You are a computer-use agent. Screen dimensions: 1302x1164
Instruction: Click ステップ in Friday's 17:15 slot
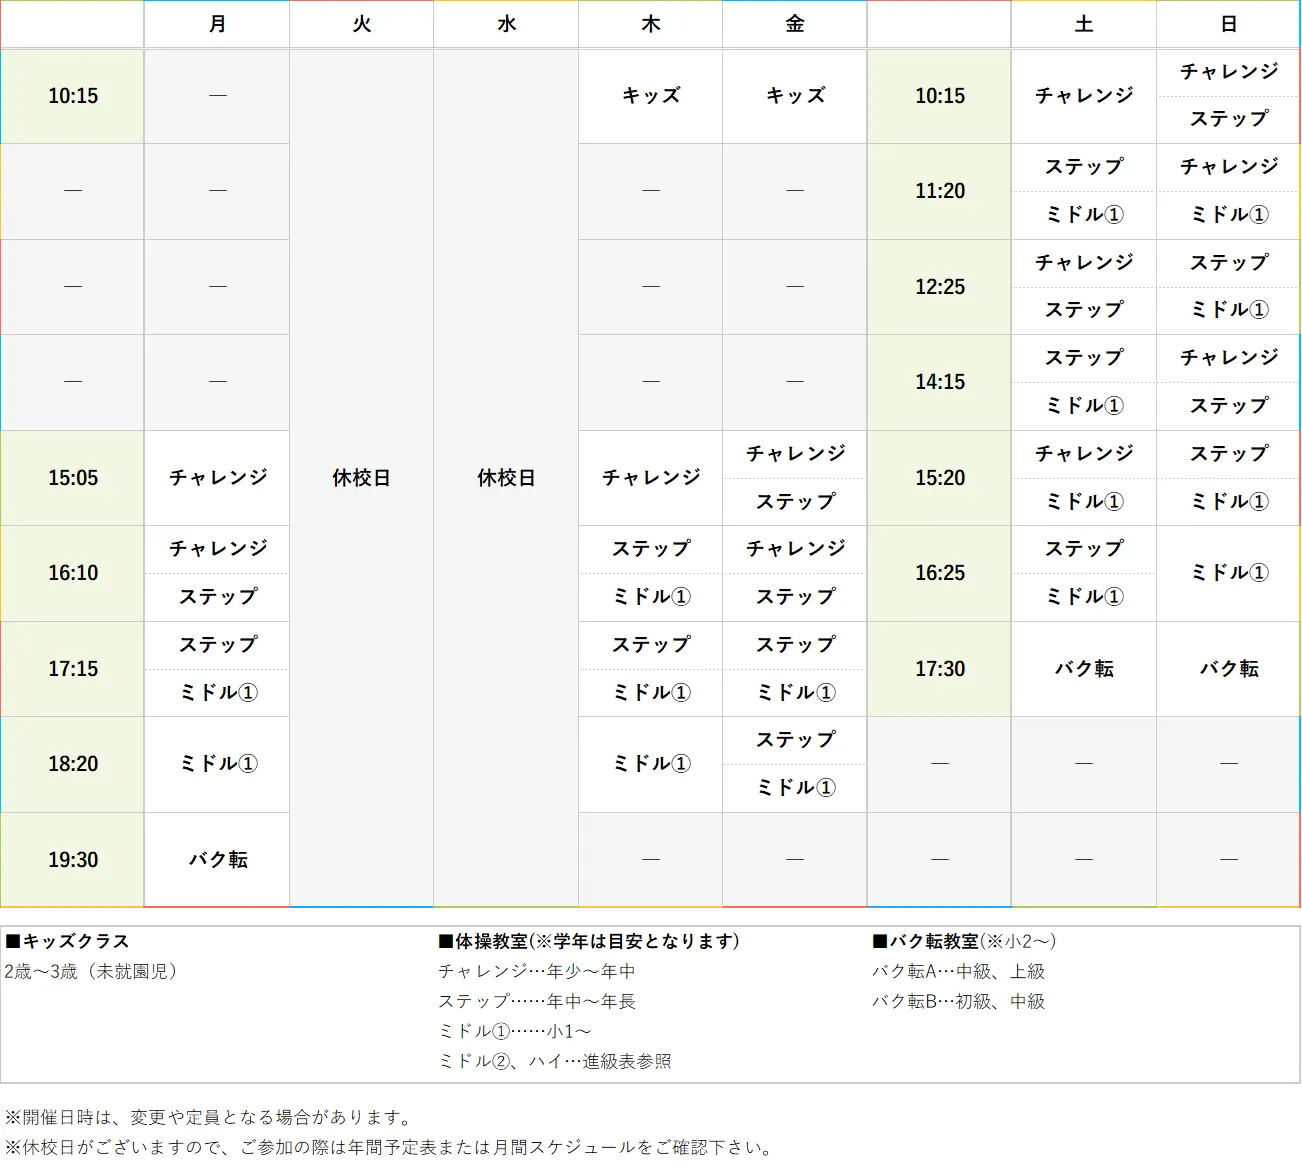pos(794,645)
